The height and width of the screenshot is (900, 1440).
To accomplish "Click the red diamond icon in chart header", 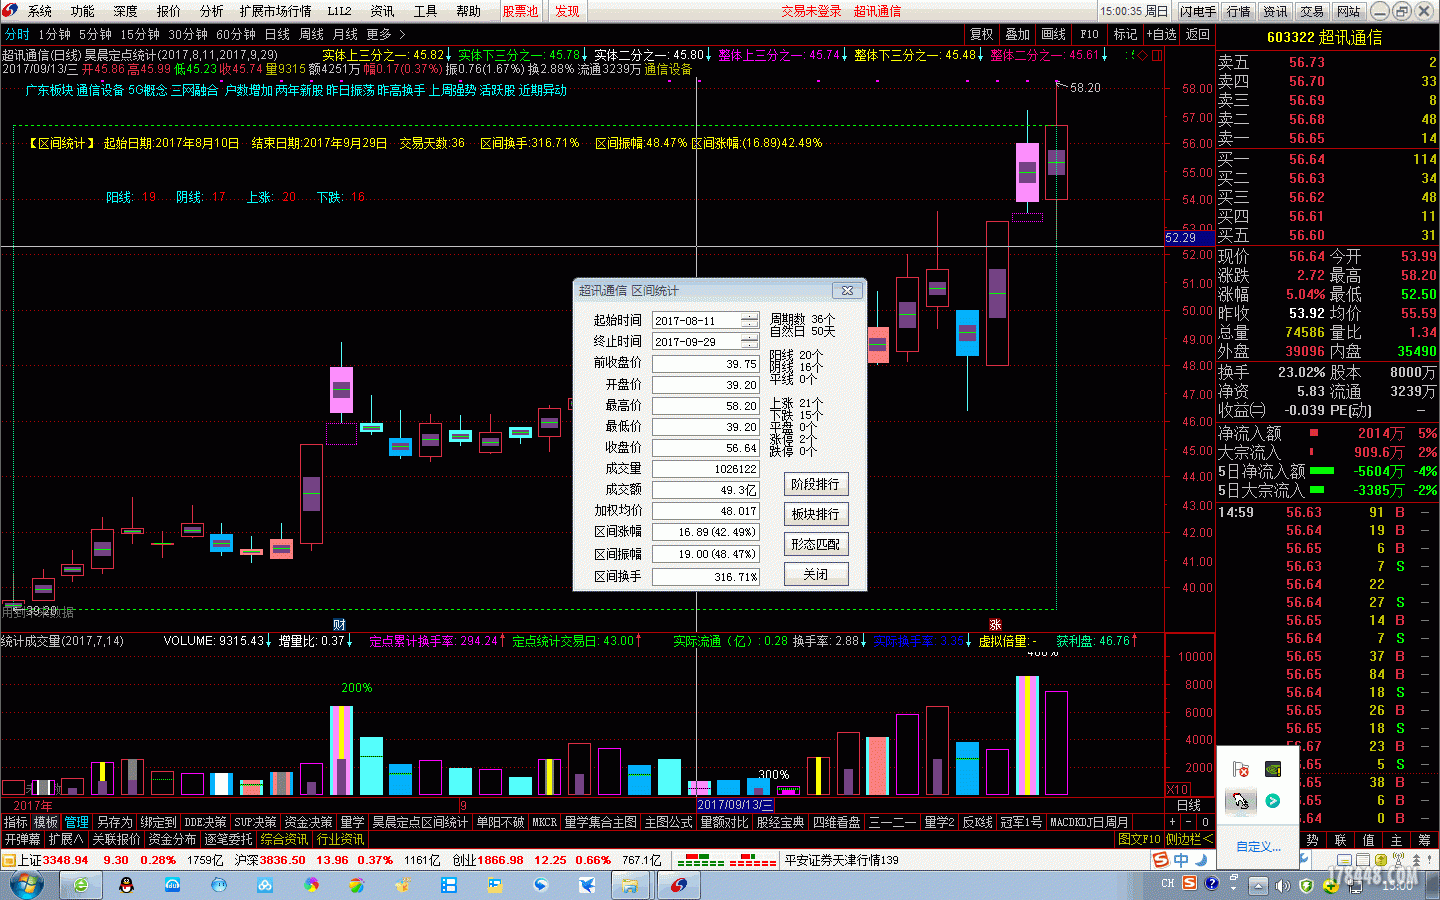I will [1143, 55].
